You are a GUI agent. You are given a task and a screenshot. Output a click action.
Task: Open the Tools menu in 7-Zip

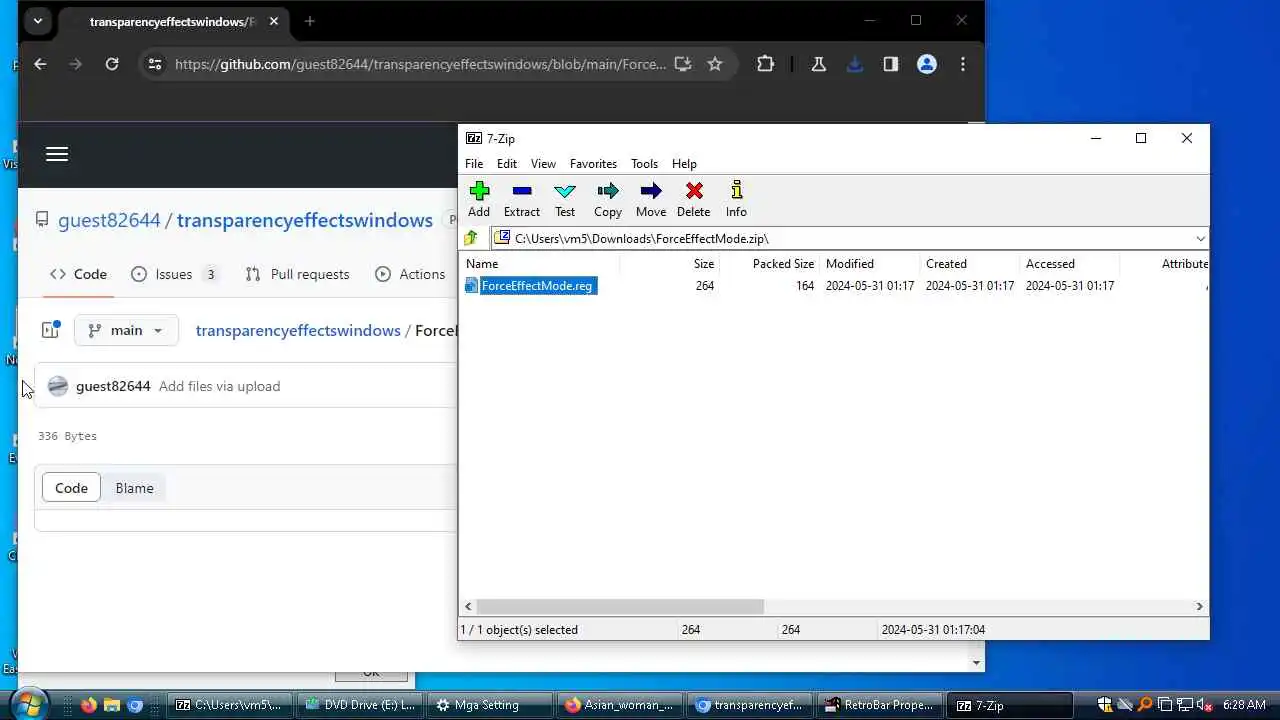644,164
